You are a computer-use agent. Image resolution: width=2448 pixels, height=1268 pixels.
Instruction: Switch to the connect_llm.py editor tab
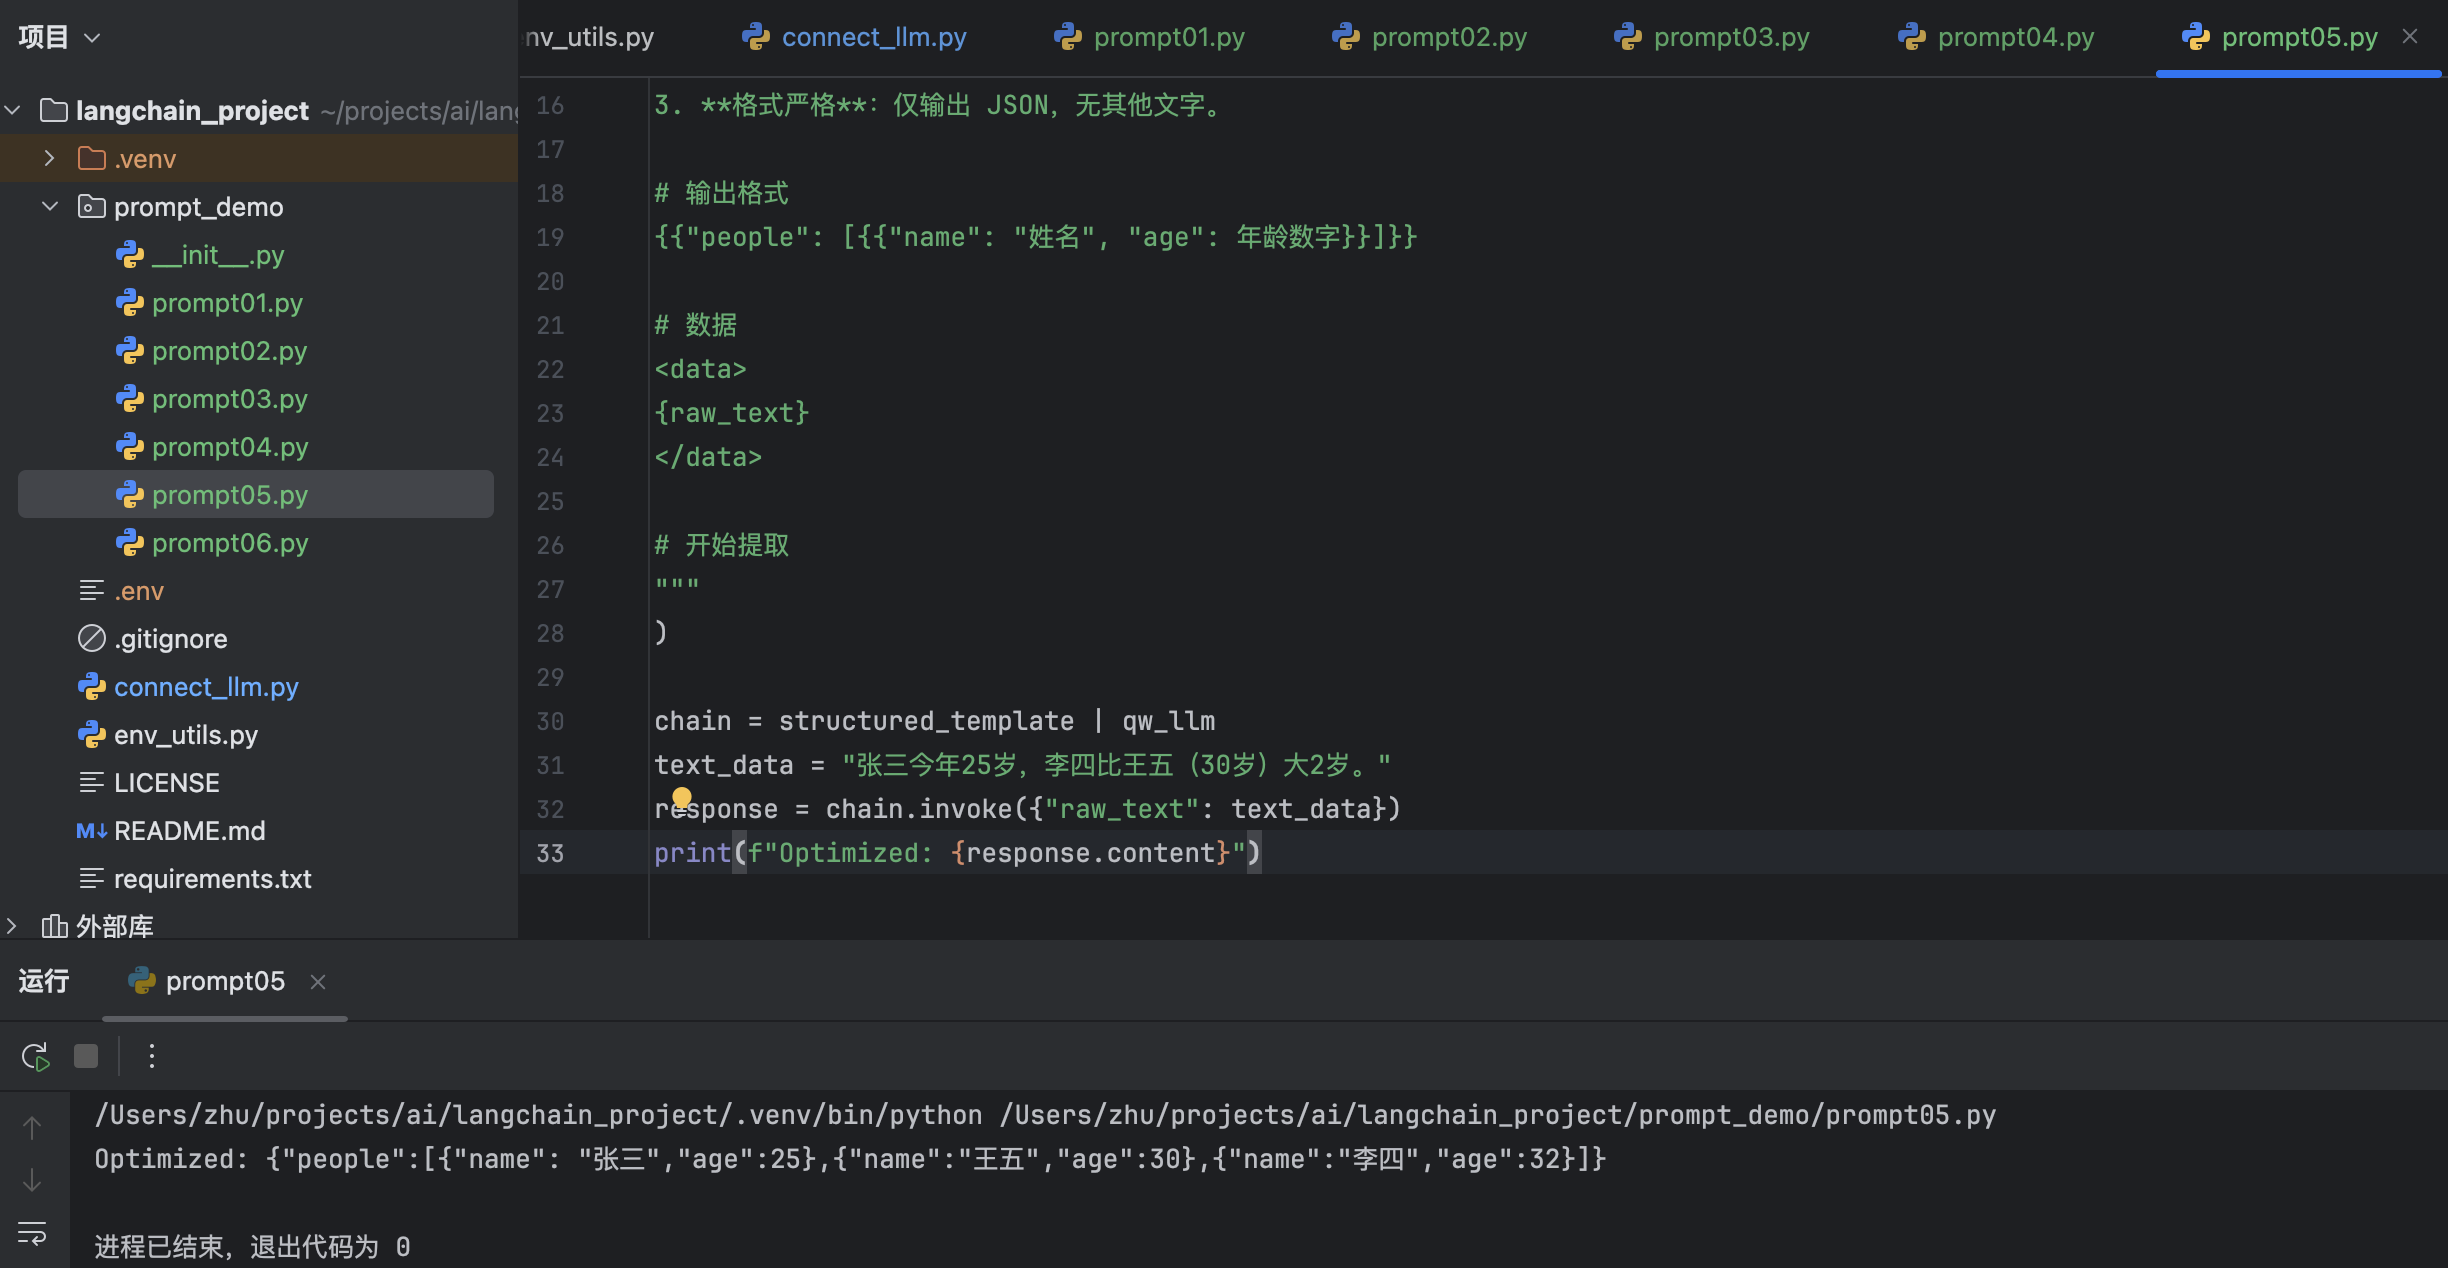pyautogui.click(x=872, y=38)
